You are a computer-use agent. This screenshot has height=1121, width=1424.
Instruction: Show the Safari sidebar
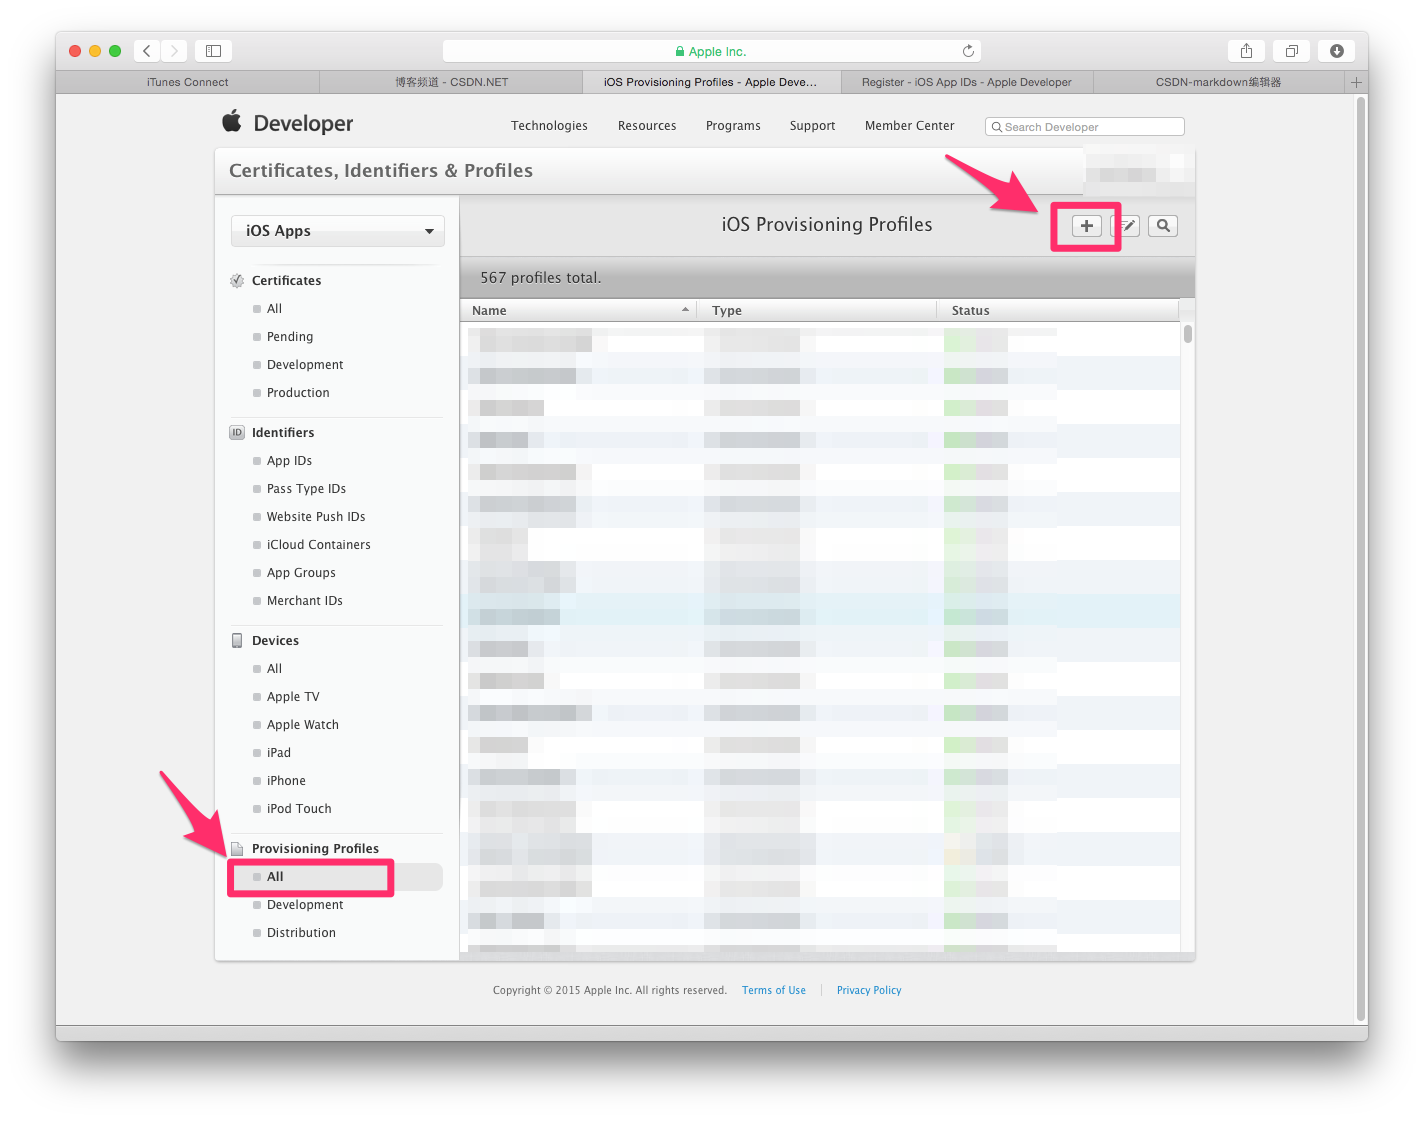click(x=213, y=51)
